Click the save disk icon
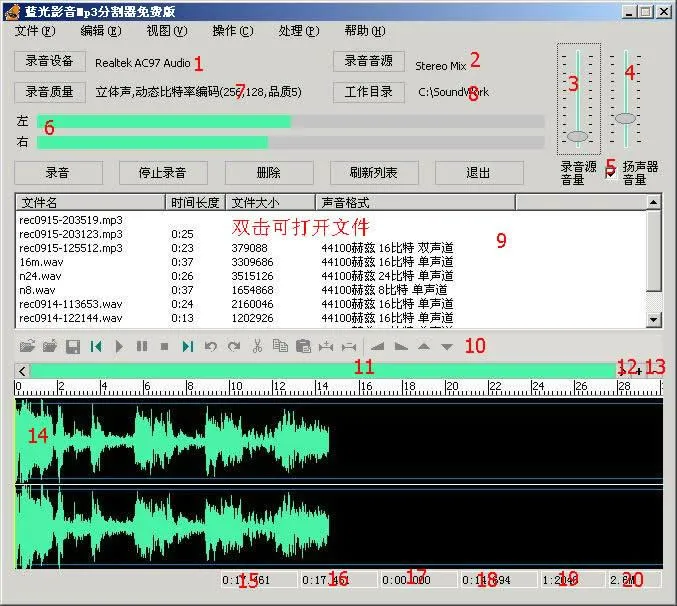 click(73, 346)
